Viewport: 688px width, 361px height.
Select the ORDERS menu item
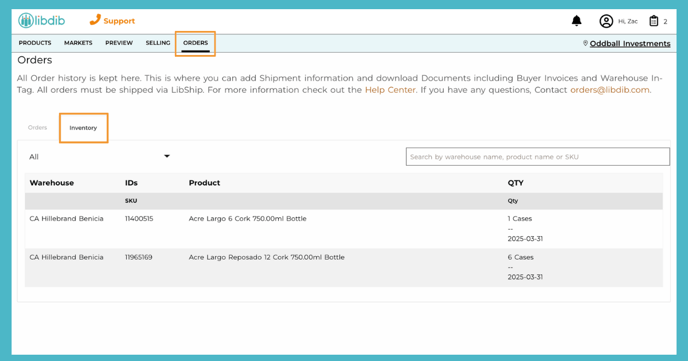click(x=195, y=43)
